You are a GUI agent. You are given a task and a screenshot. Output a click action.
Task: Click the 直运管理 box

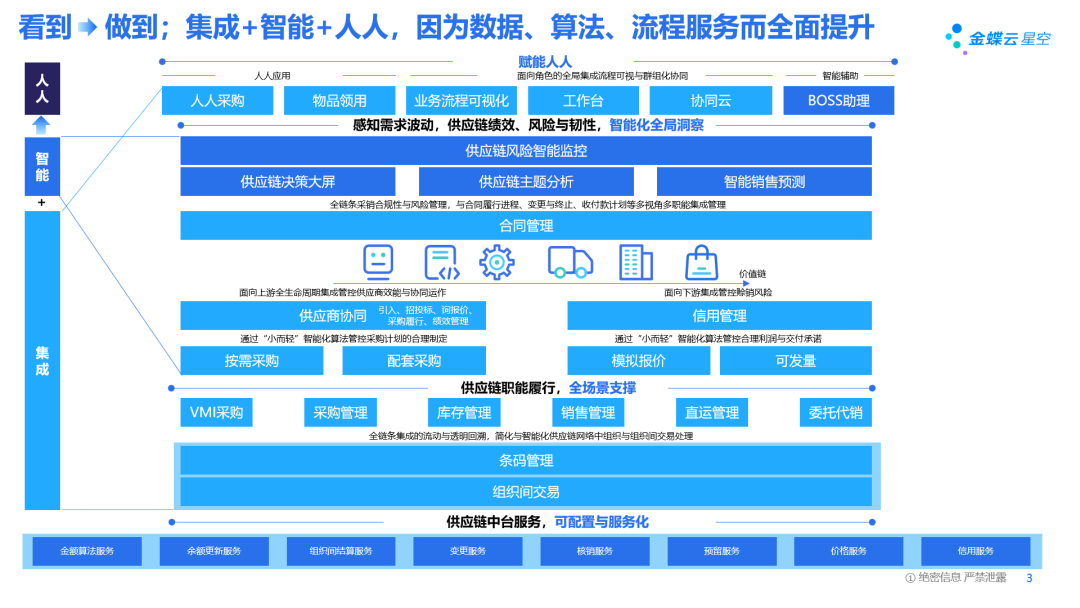coord(712,412)
